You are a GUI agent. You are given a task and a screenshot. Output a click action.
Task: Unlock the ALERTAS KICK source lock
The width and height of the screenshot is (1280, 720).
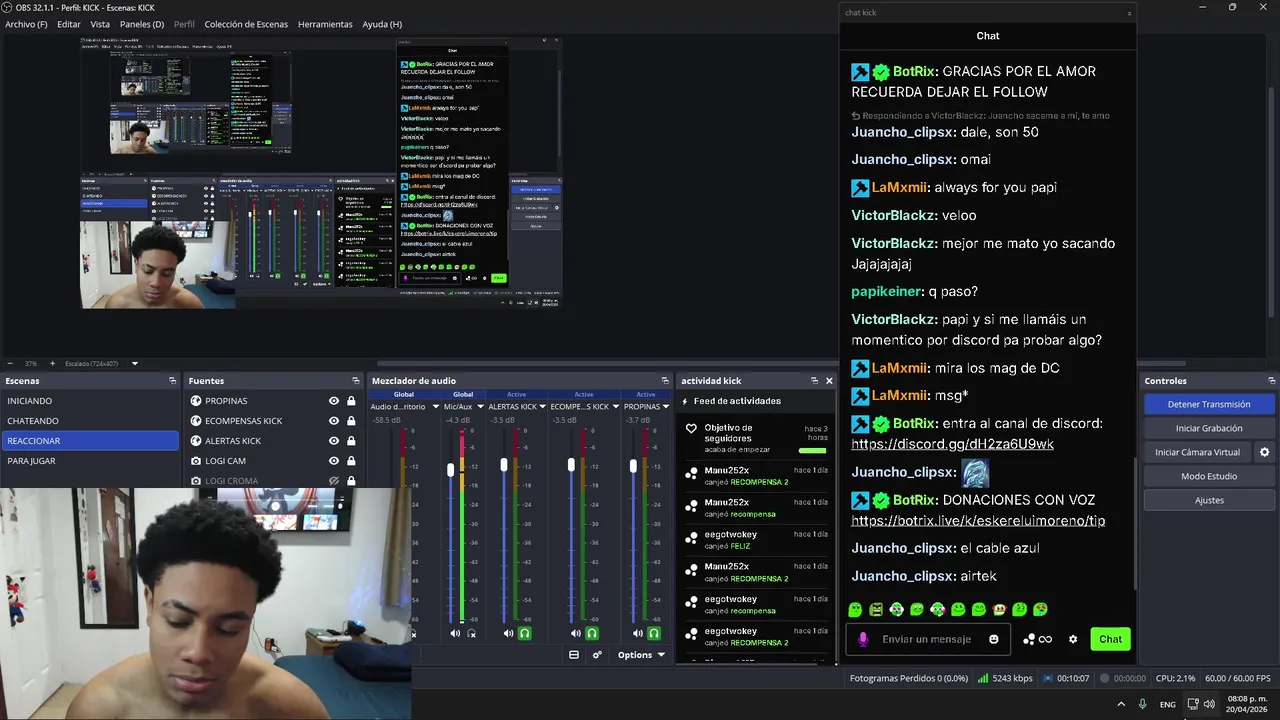pyautogui.click(x=351, y=441)
